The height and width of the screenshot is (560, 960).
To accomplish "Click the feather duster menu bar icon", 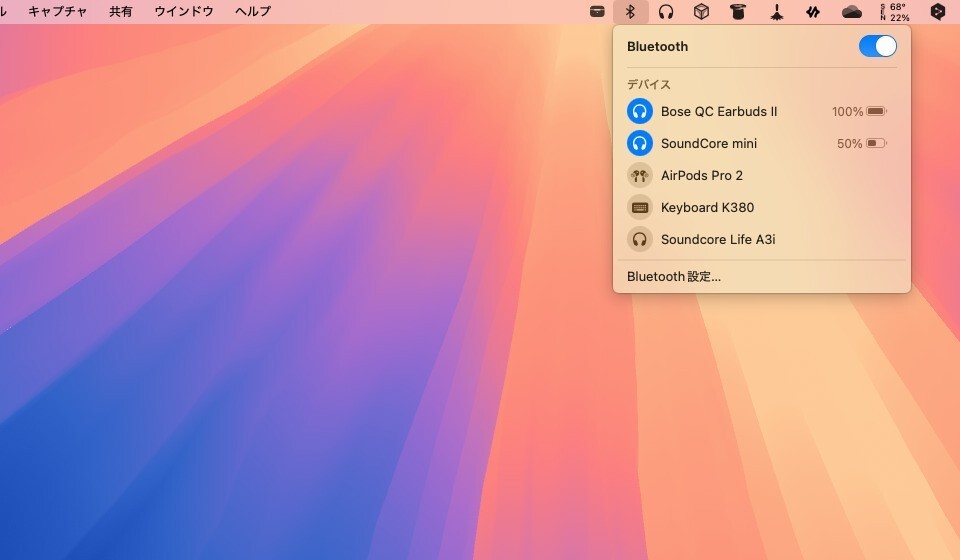I will 776,12.
